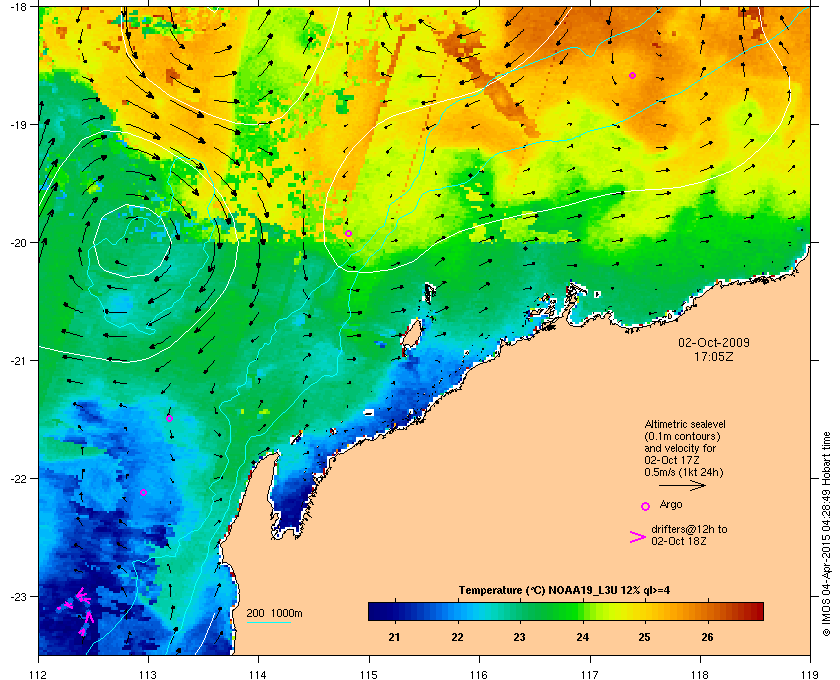This screenshot has height=680, width=840.
Task: Click the '114' longitude axis label
Action: pos(258,674)
